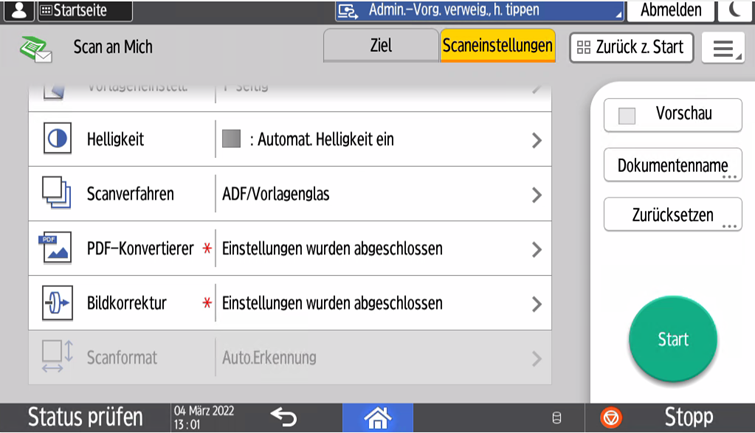Screen dimensions: 755x433
Task: Open the hamburger menu
Action: [723, 48]
